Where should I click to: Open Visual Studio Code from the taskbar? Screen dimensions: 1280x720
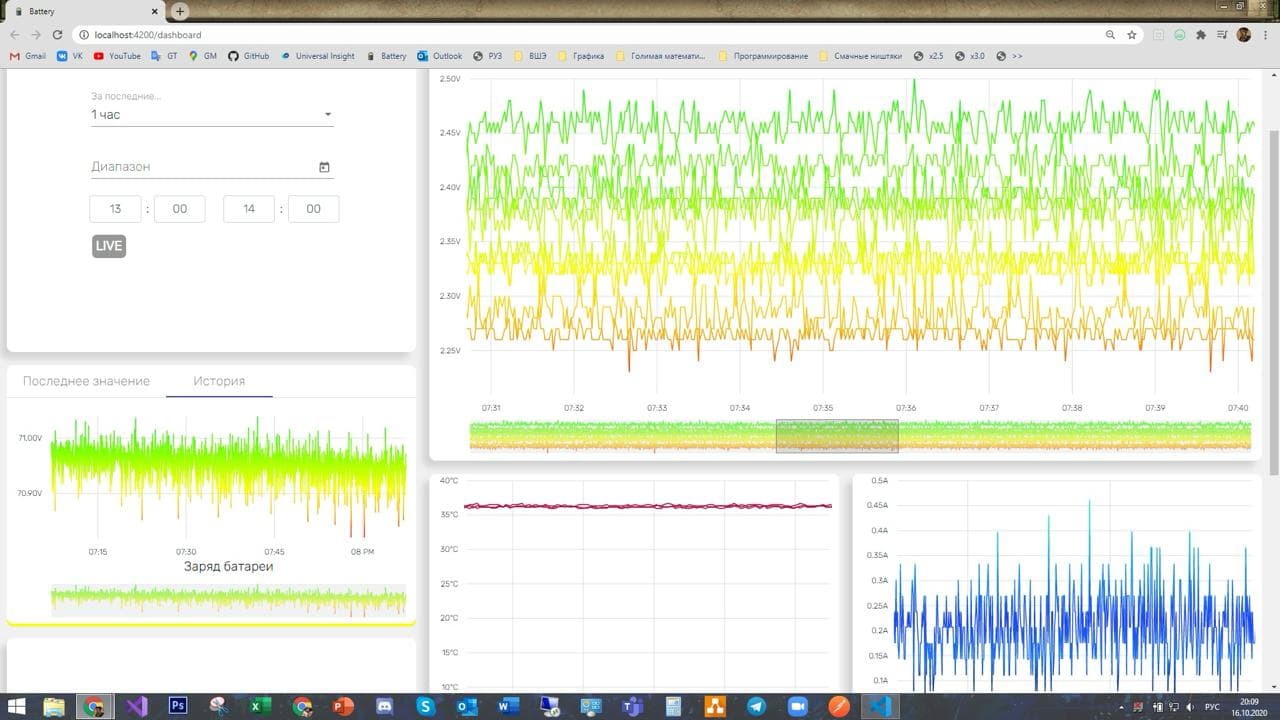pyautogui.click(x=881, y=706)
